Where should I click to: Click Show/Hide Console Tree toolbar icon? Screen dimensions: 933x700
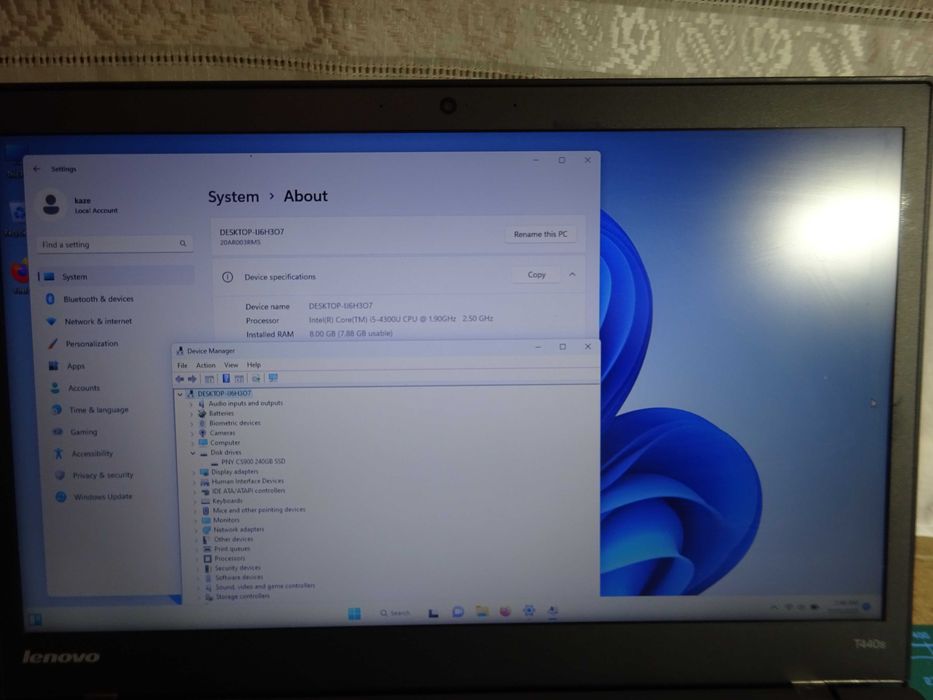click(x=209, y=379)
